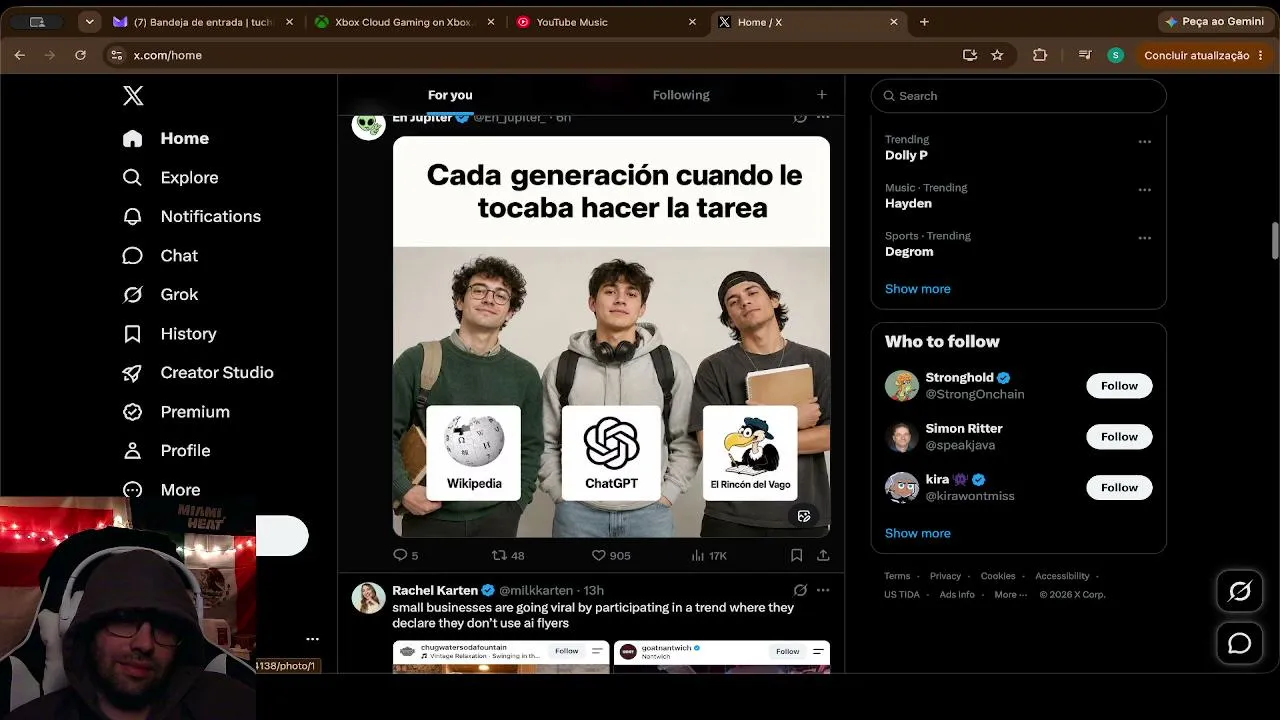Open the Chrome extensions puzzle icon

1040,55
